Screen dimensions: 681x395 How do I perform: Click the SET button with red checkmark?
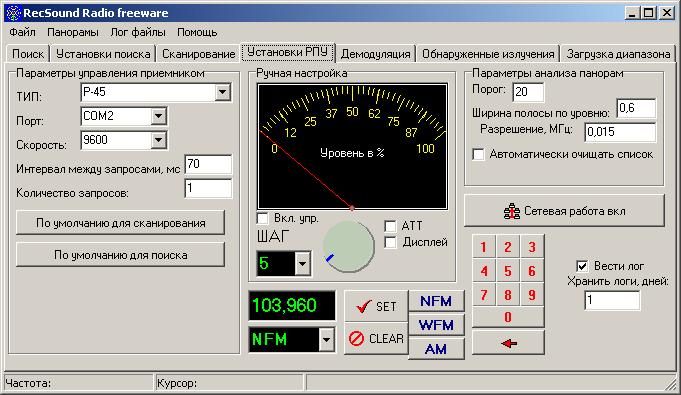(376, 306)
